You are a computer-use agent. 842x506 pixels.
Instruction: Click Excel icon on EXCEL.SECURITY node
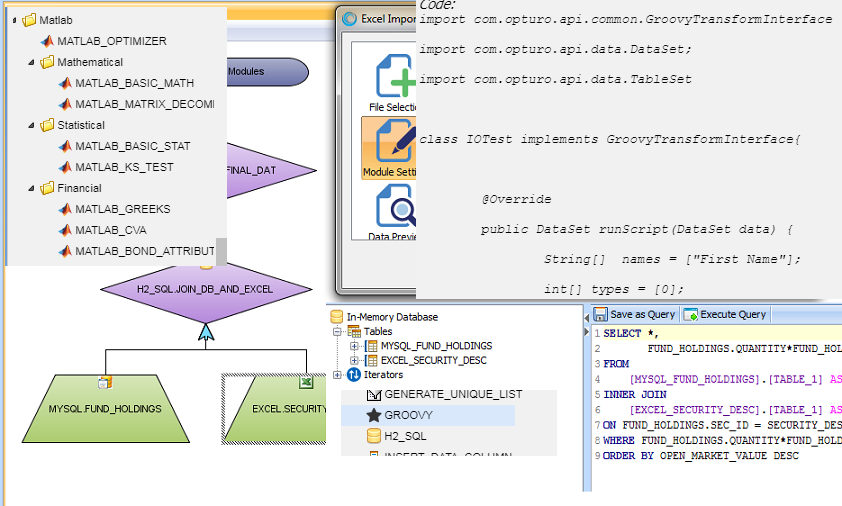click(306, 382)
